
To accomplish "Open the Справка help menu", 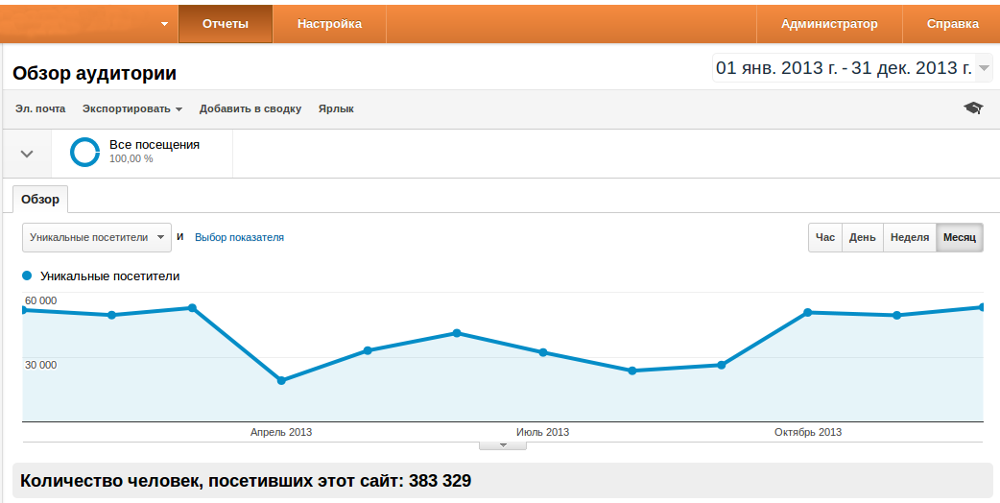I will click(952, 24).
